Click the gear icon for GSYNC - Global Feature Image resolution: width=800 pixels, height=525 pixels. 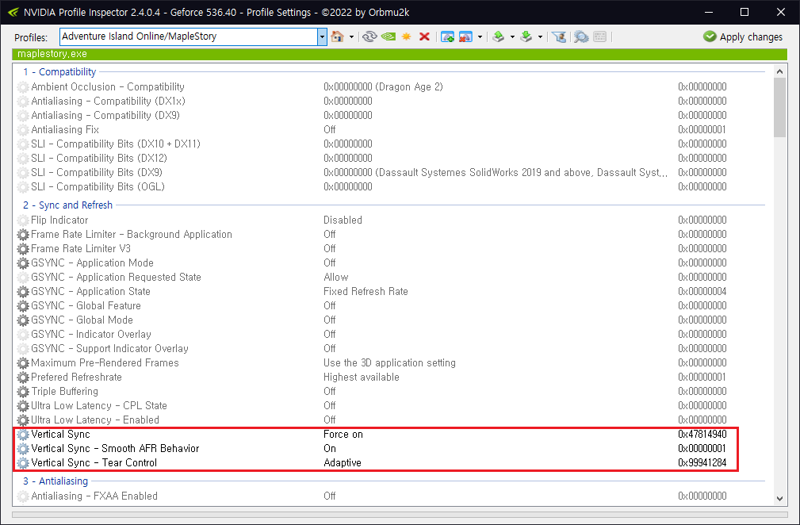coord(23,306)
